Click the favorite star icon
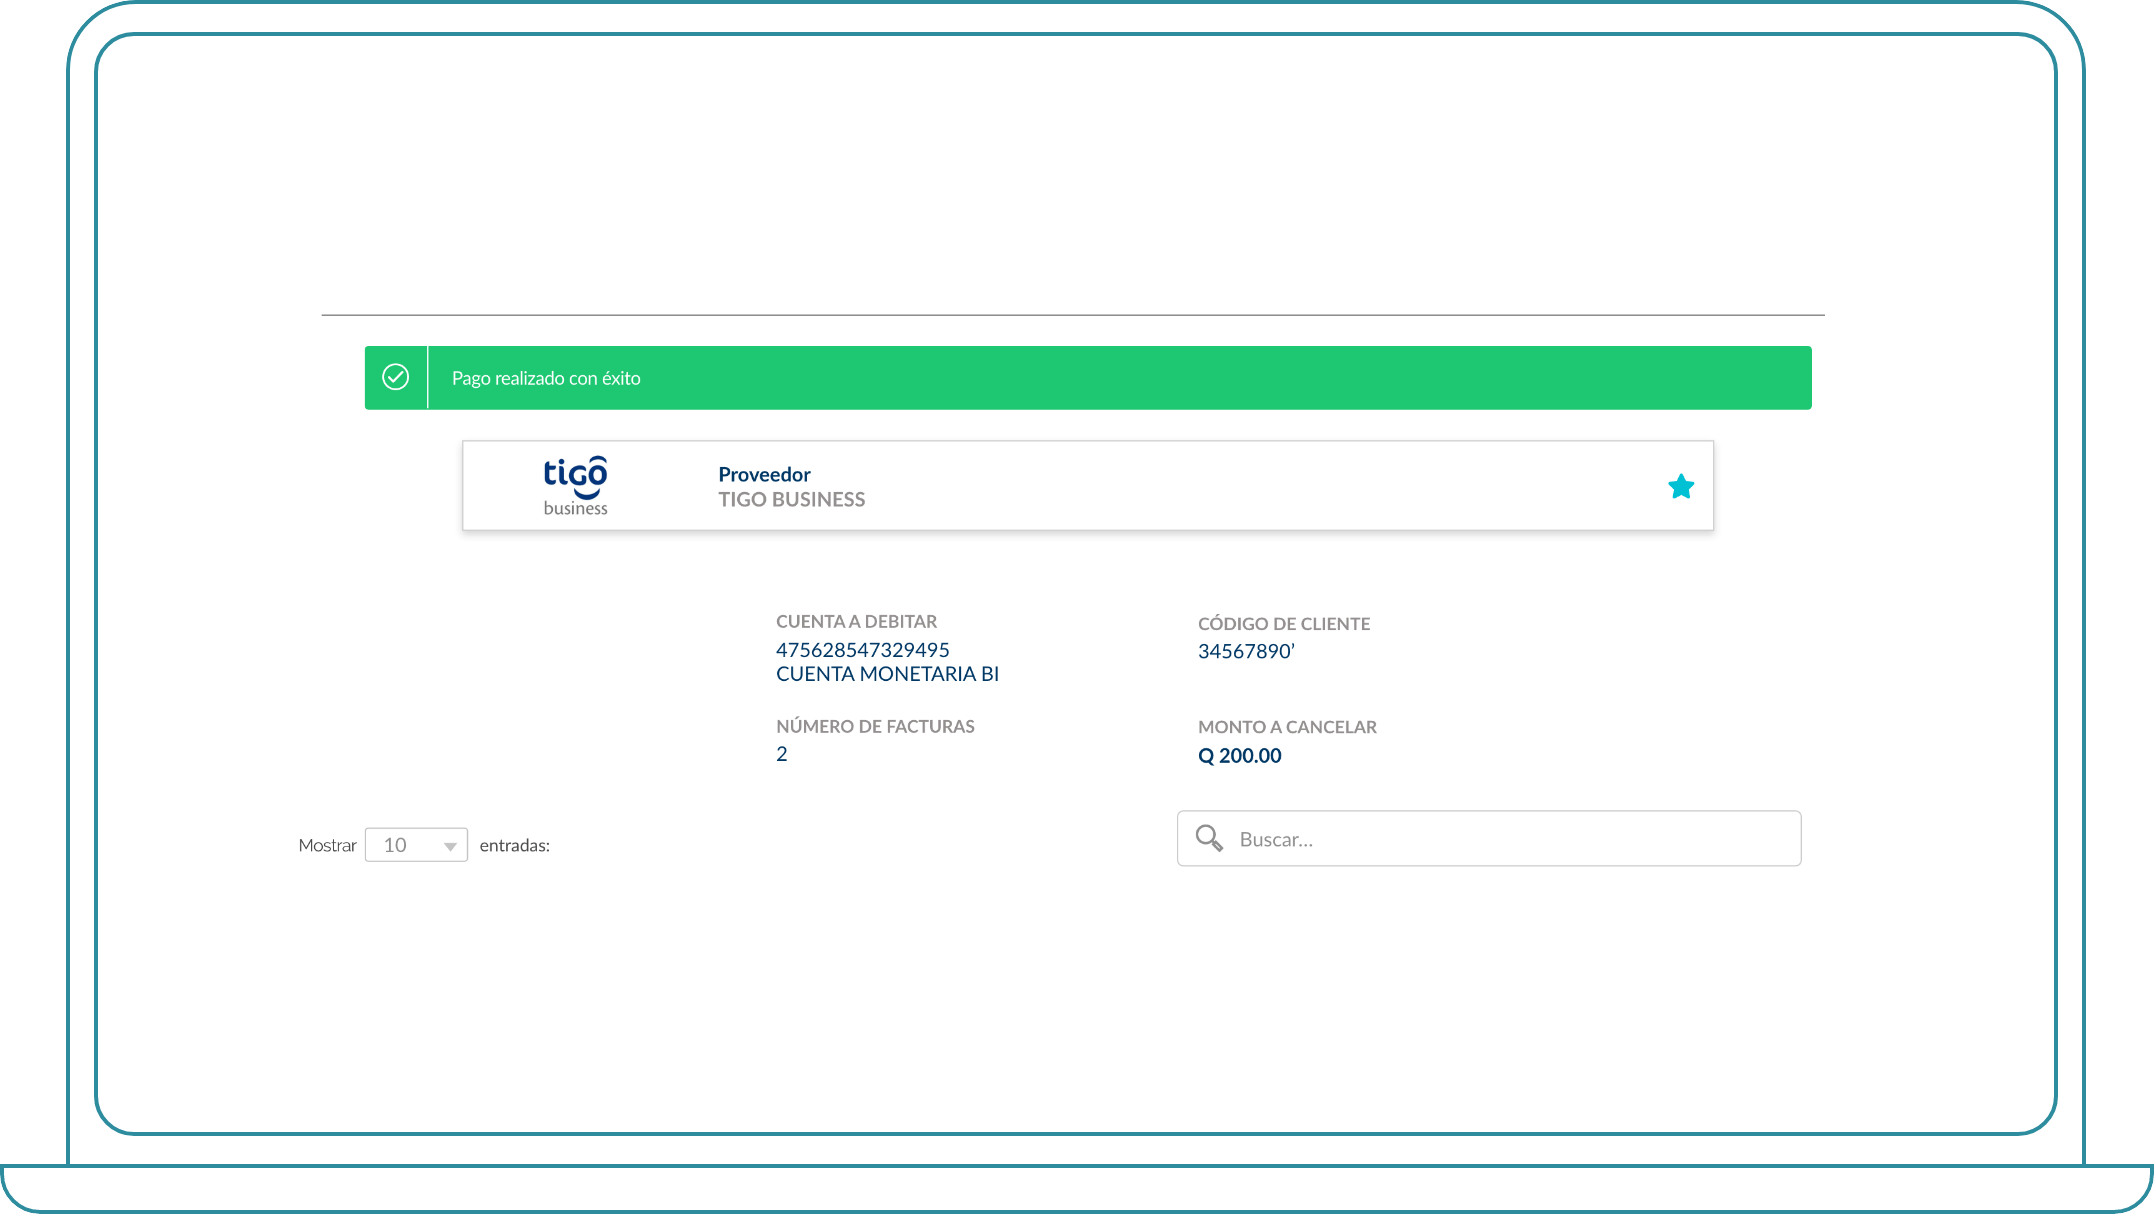This screenshot has width=2154, height=1214. coord(1681,487)
